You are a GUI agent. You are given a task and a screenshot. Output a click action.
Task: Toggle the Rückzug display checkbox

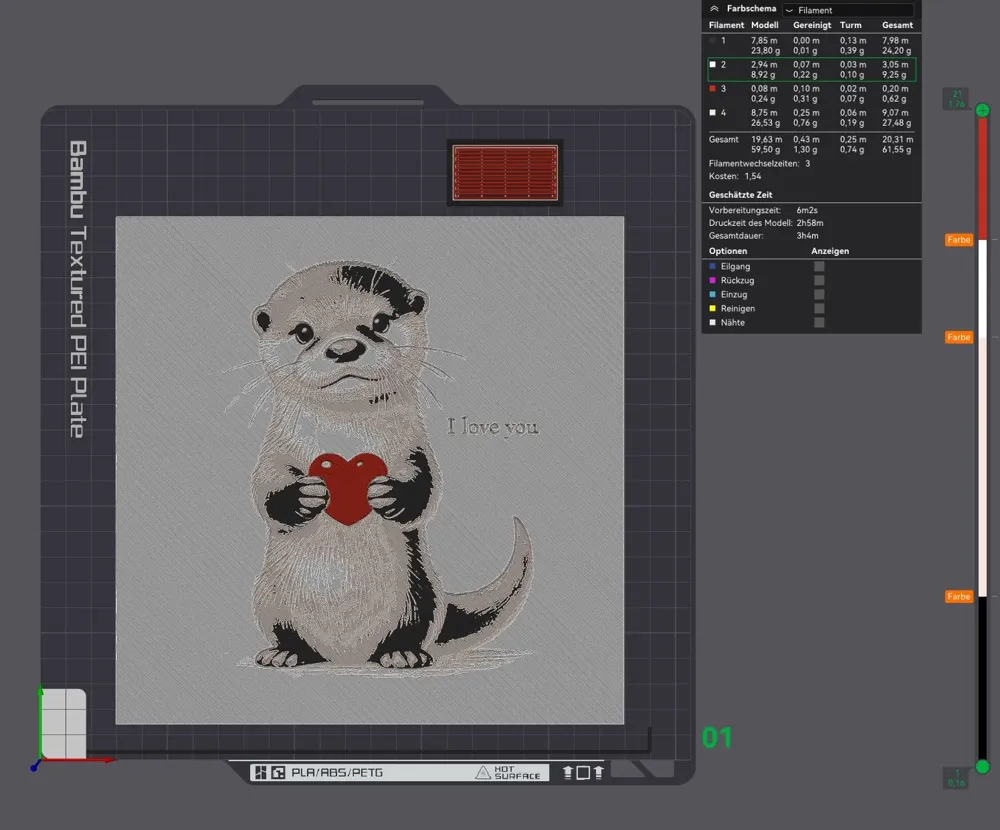(x=819, y=281)
